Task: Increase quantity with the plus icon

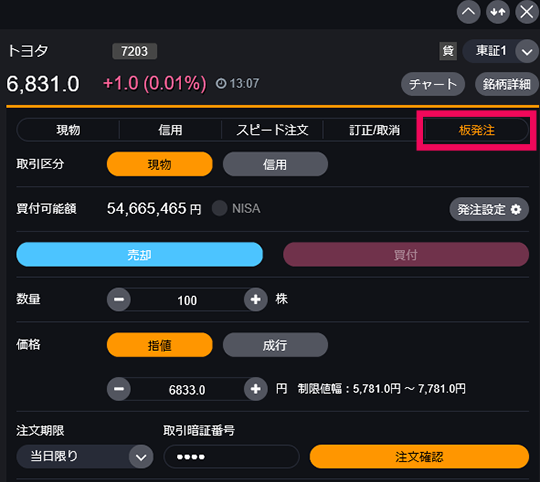Action: (256, 300)
